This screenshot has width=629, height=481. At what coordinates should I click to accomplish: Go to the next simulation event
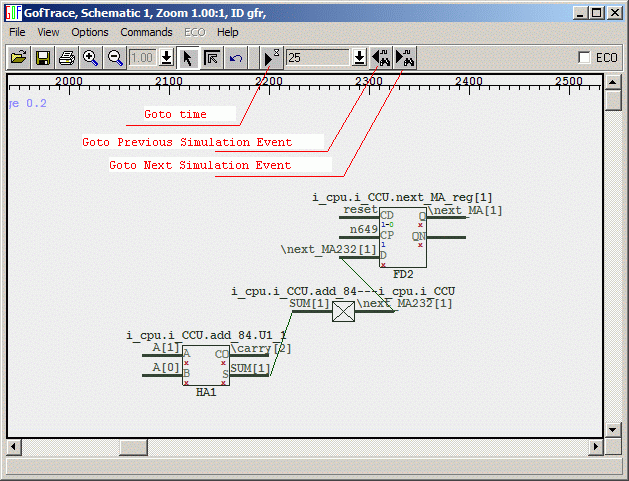405,58
